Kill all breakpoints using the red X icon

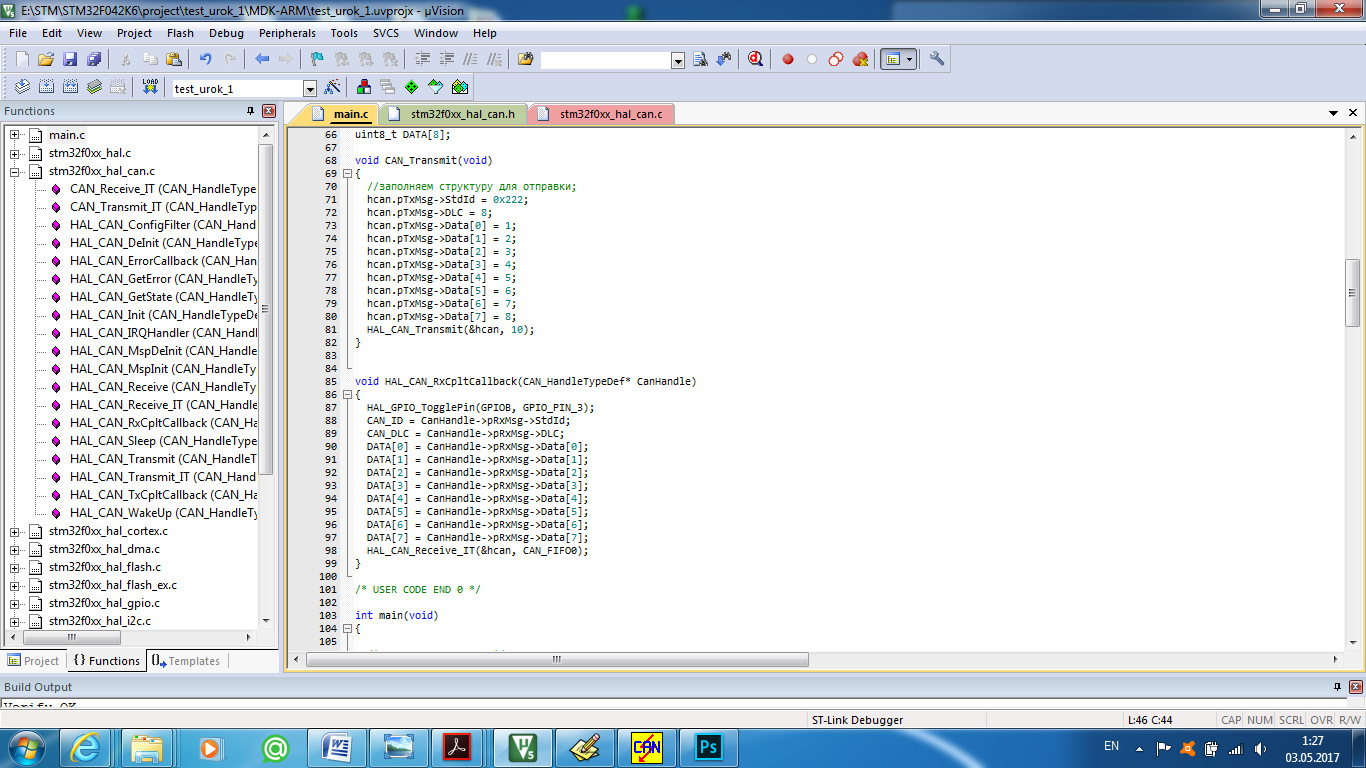[x=860, y=59]
